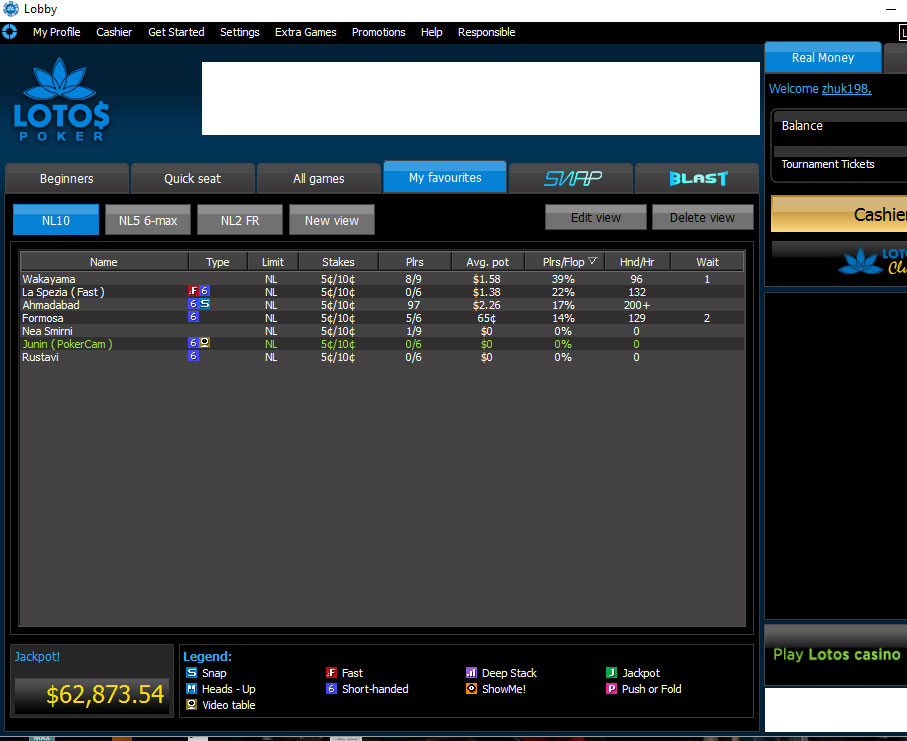Select the Ahmadabad table row

click(x=382, y=305)
